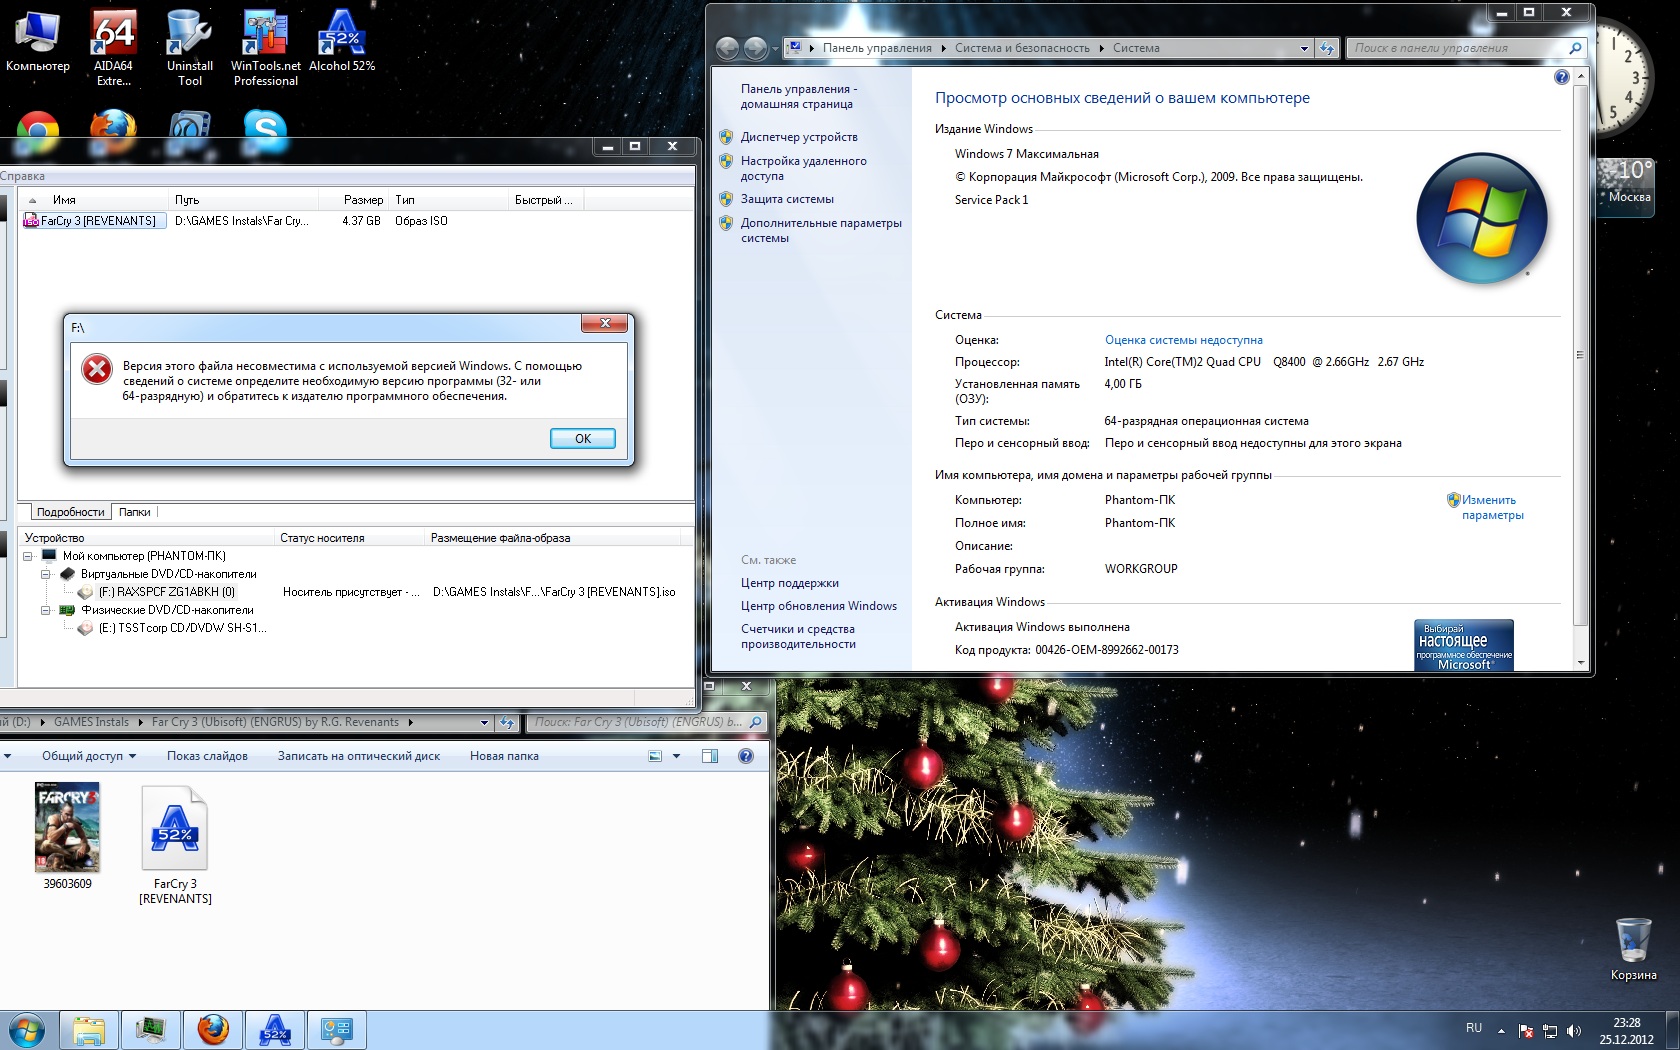Screen dimensions: 1680x1050
Task: Open Windows Explorer from the taskbar
Action: (x=89, y=1030)
